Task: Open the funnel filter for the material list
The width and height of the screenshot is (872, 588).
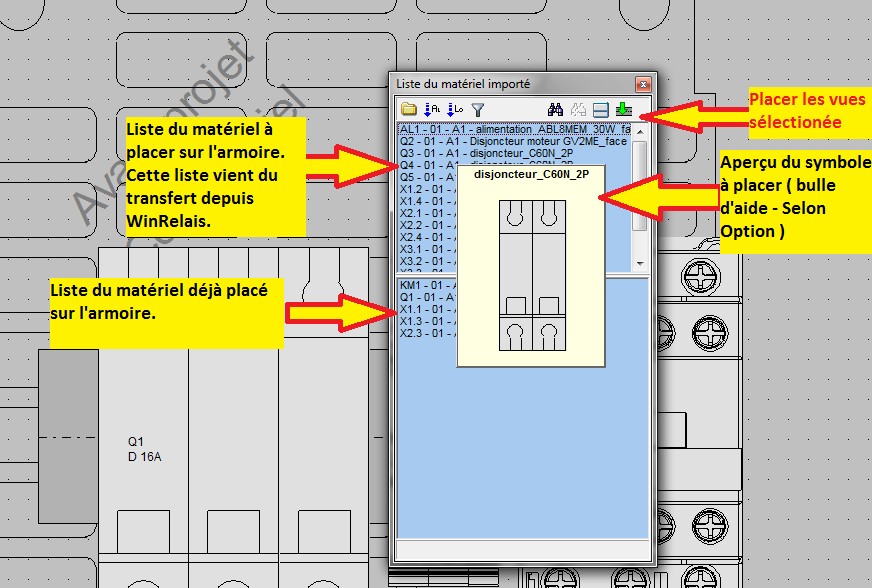Action: point(478,110)
